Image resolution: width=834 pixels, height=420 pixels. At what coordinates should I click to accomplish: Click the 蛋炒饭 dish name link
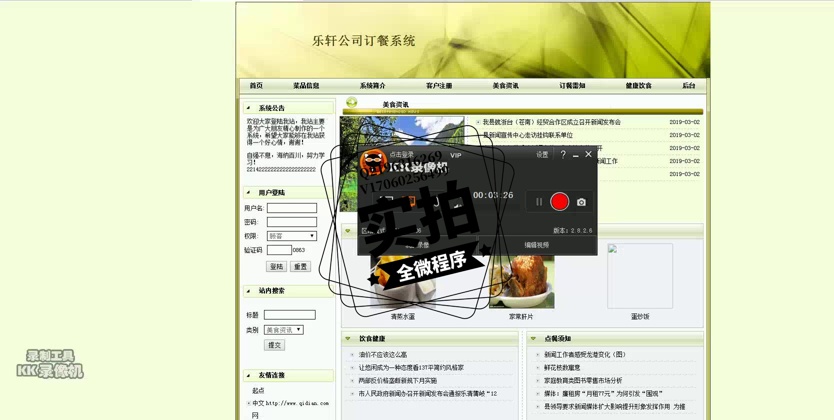pos(640,316)
